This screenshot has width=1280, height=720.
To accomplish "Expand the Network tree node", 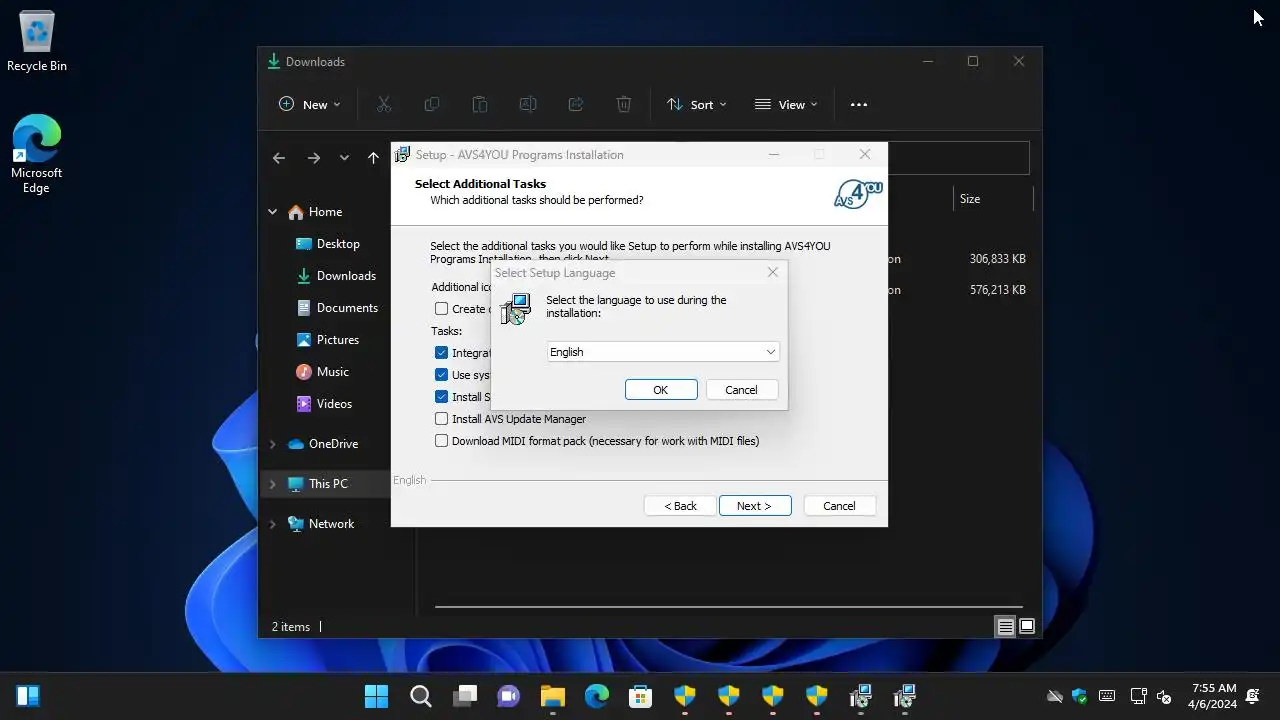I will click(x=272, y=524).
